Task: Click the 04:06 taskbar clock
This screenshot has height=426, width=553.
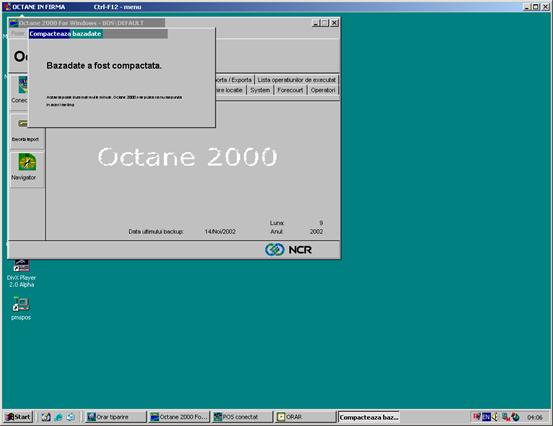Action: [x=535, y=417]
